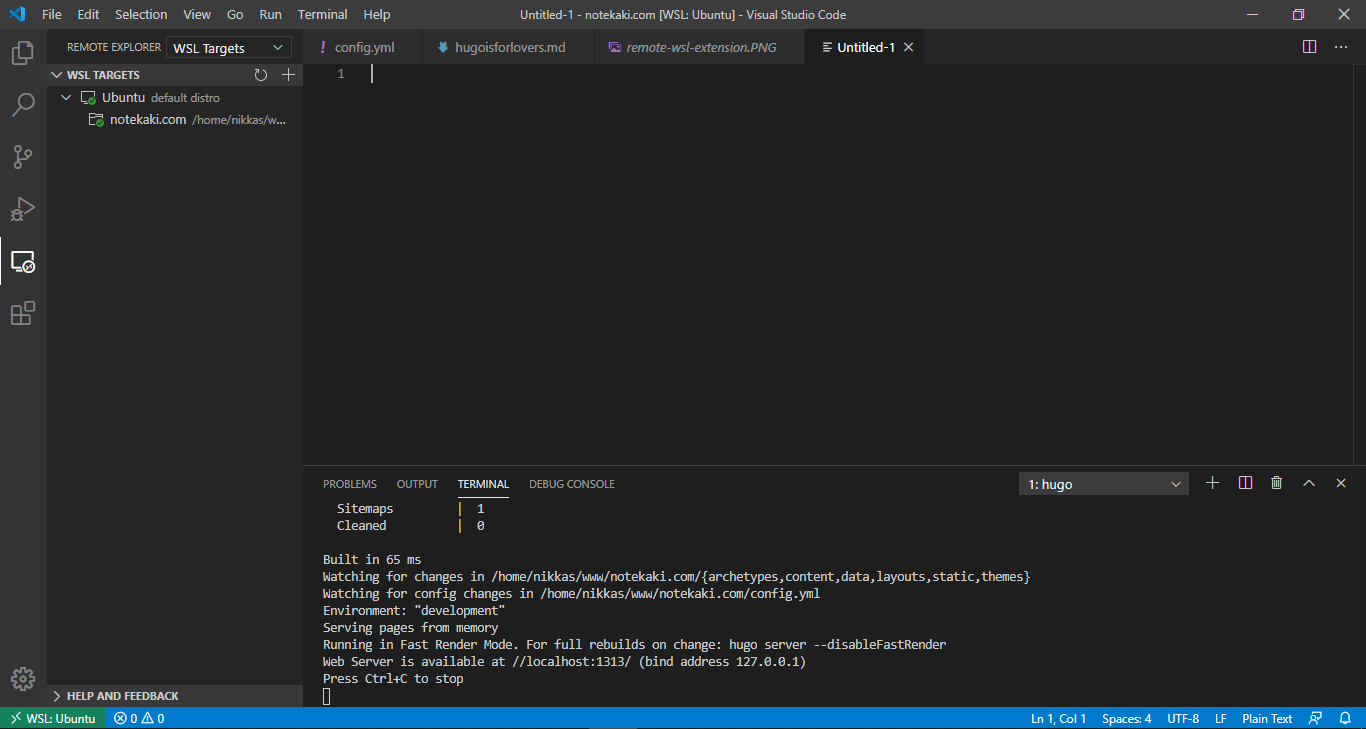Select the Remote Explorer icon
The height and width of the screenshot is (729, 1366).
point(23,261)
